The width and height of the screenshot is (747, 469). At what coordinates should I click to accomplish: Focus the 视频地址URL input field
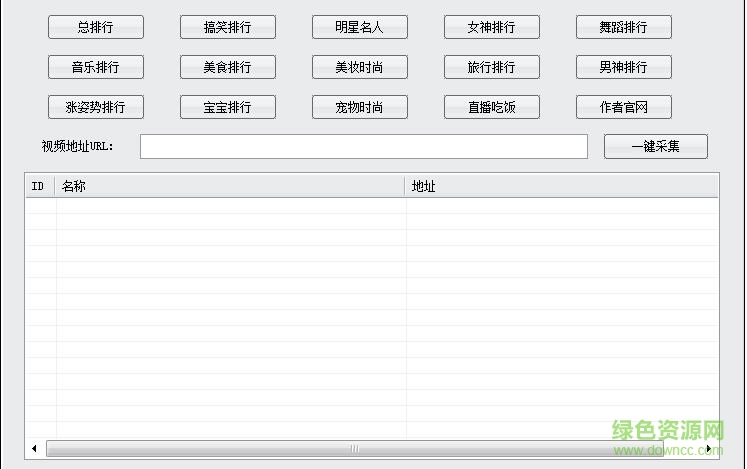pyautogui.click(x=364, y=147)
